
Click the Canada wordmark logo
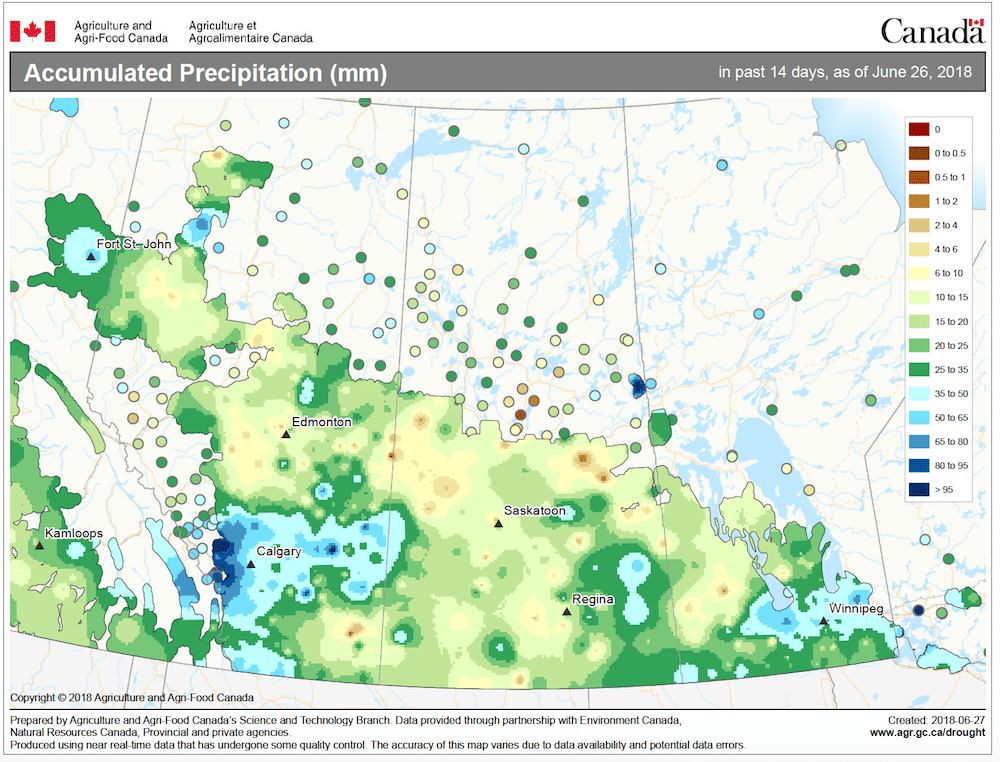(x=932, y=31)
